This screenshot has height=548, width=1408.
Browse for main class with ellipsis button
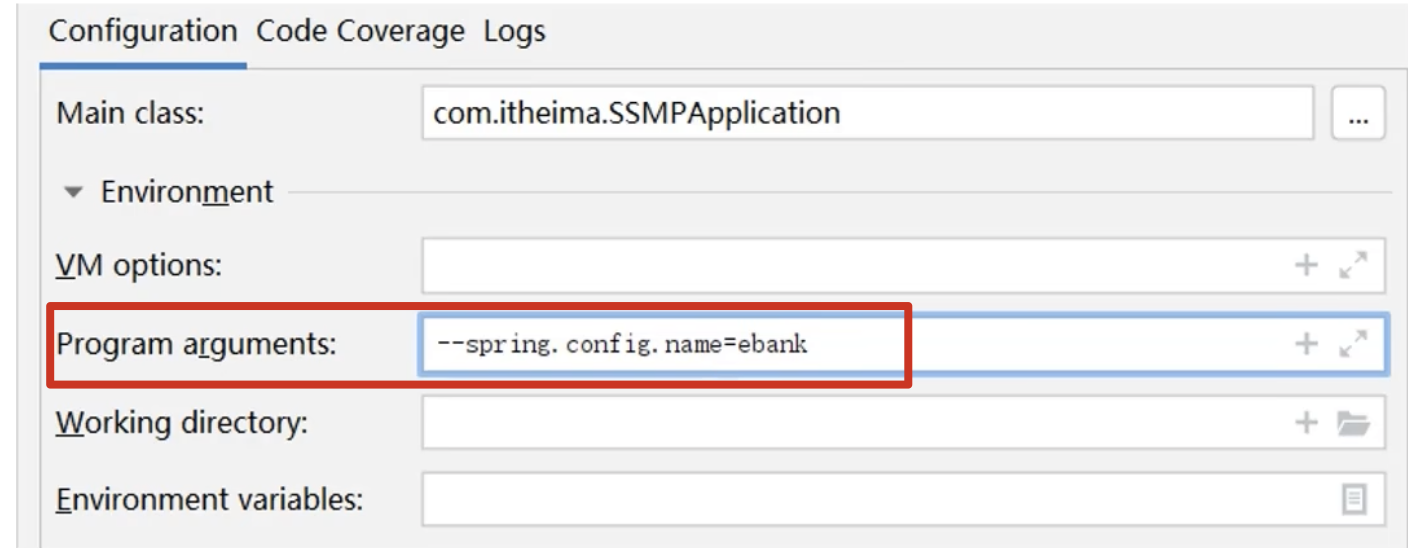coord(1358,114)
